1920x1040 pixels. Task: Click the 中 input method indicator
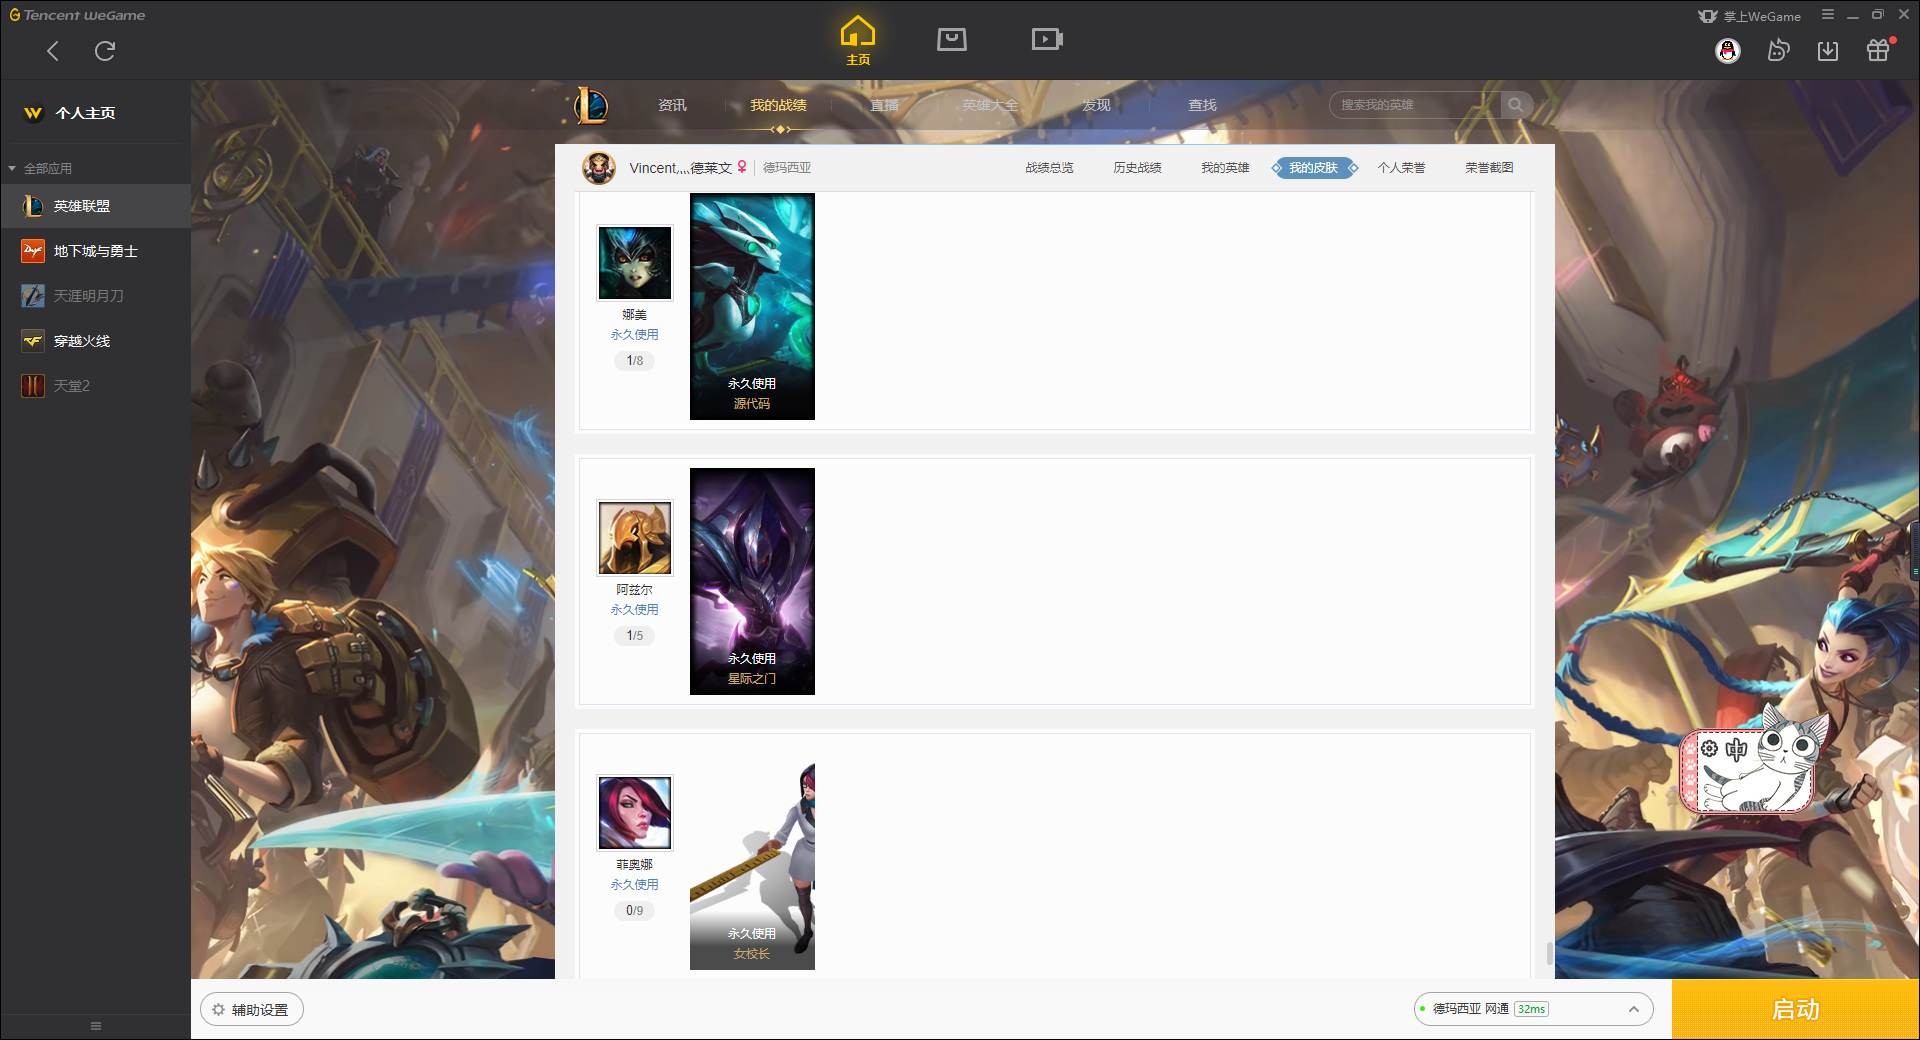1736,749
